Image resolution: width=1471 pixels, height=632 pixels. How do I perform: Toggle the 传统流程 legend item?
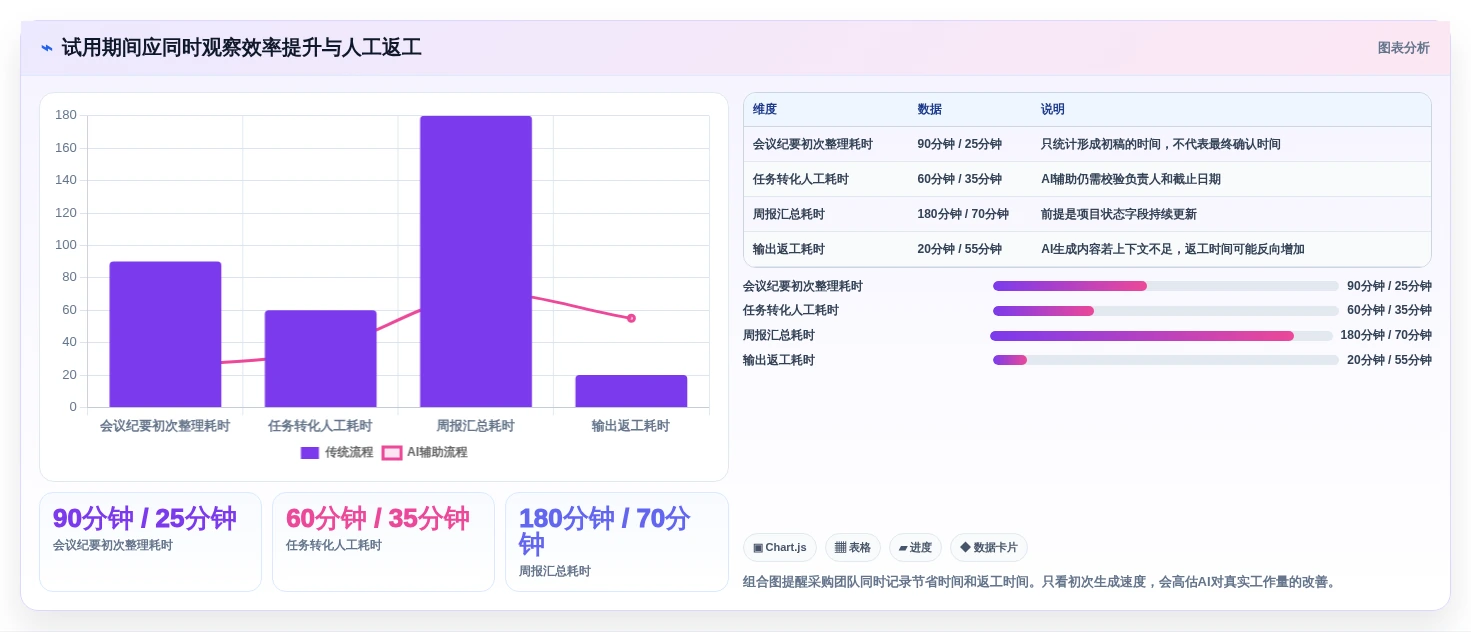(337, 452)
